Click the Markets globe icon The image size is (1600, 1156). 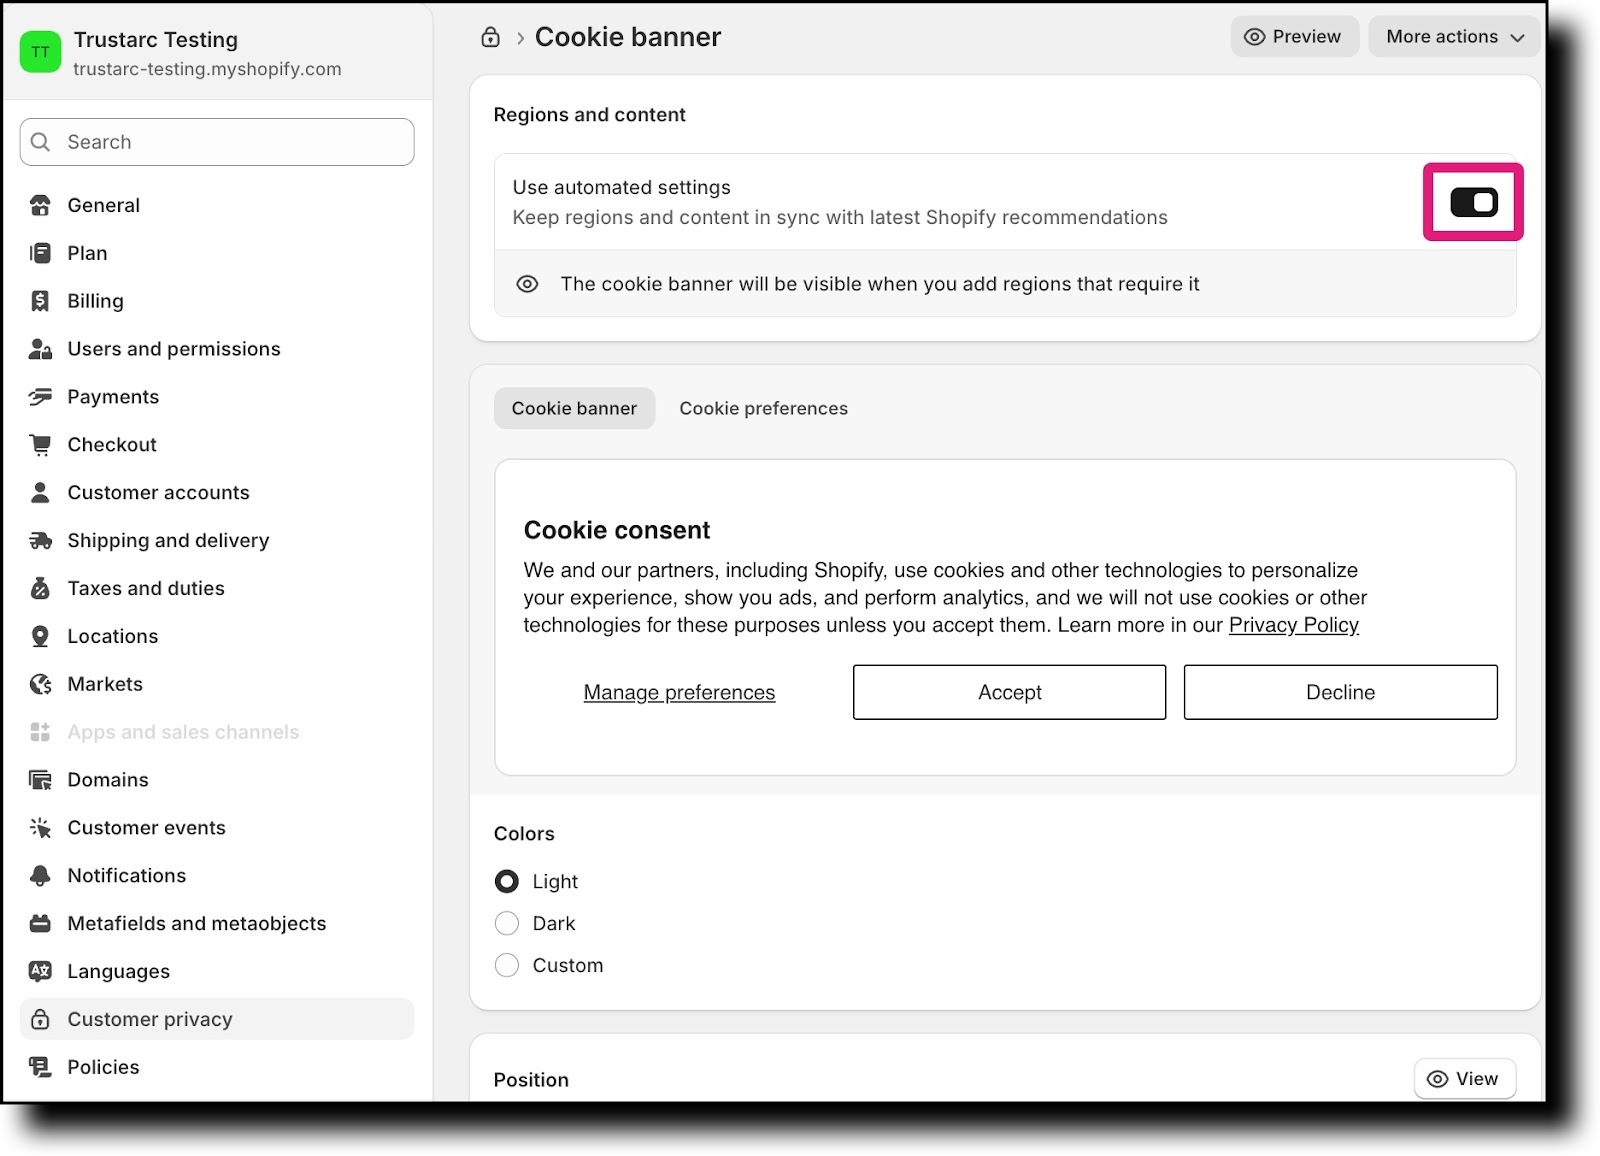(40, 684)
